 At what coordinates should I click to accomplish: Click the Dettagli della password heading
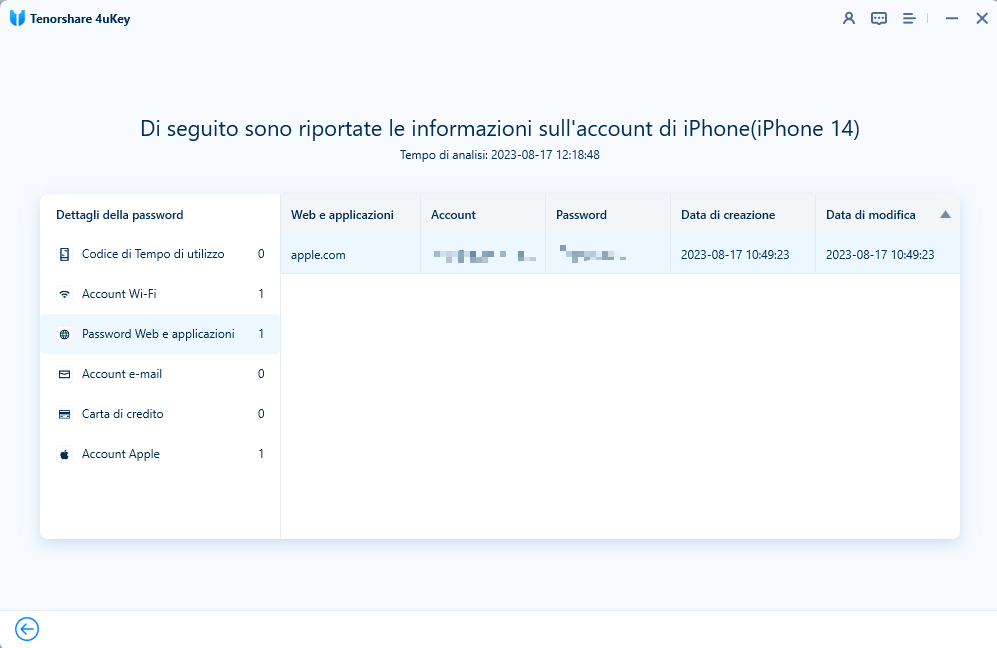coord(120,215)
